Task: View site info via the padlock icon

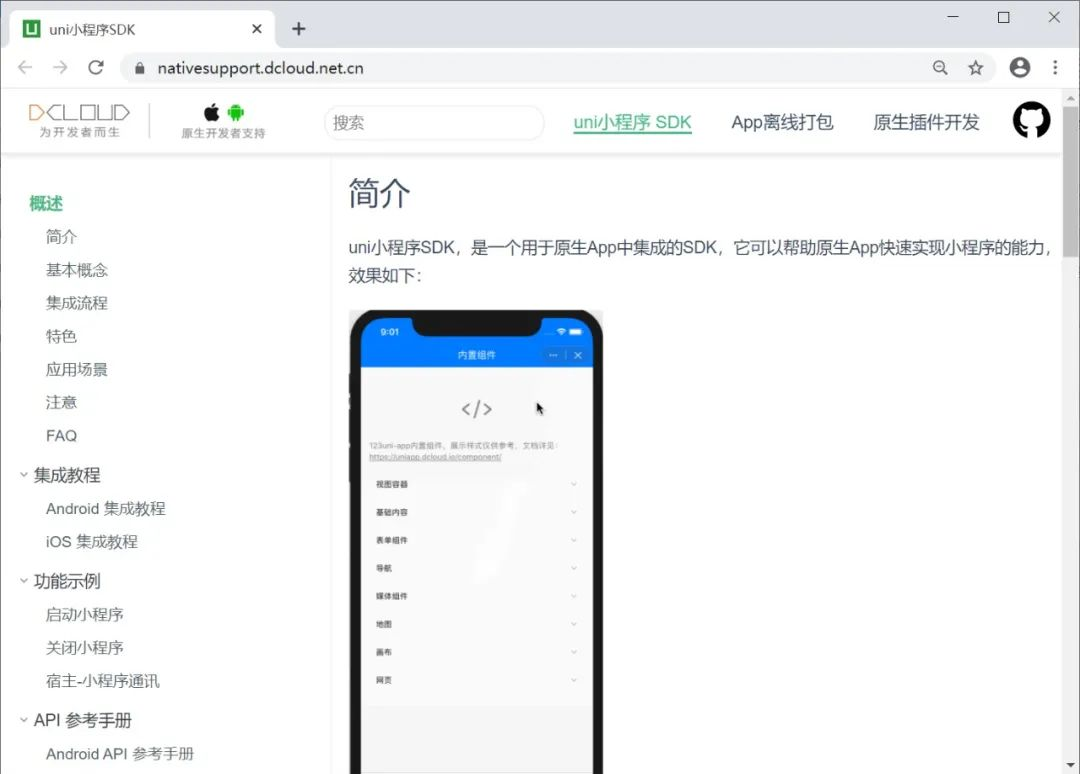Action: click(140, 68)
